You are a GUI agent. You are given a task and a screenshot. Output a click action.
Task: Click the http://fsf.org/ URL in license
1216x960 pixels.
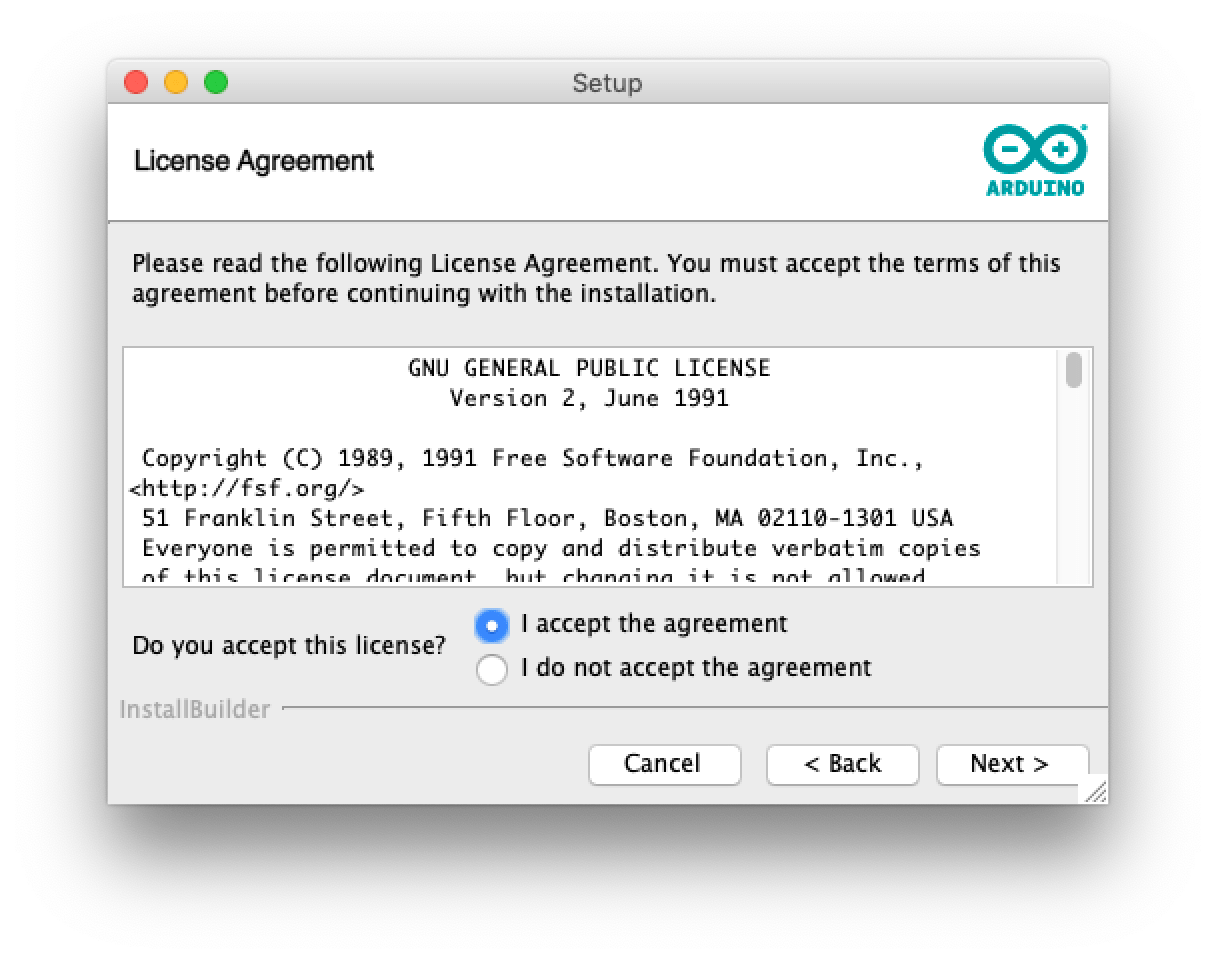coord(247,489)
